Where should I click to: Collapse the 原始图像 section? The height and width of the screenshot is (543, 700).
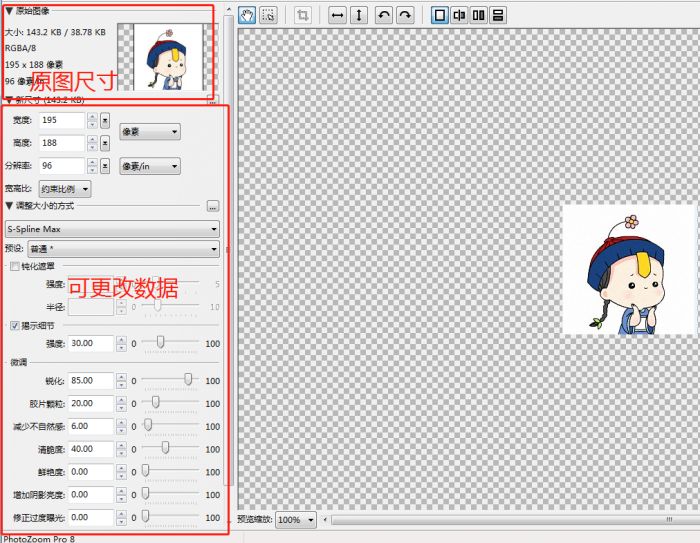coord(9,11)
